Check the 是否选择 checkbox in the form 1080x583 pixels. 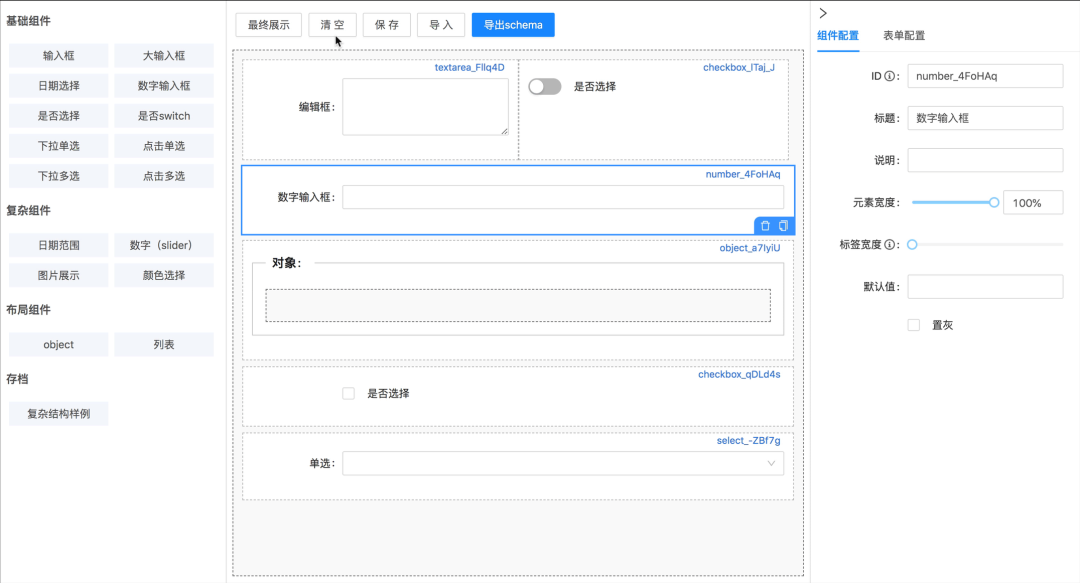tap(349, 393)
